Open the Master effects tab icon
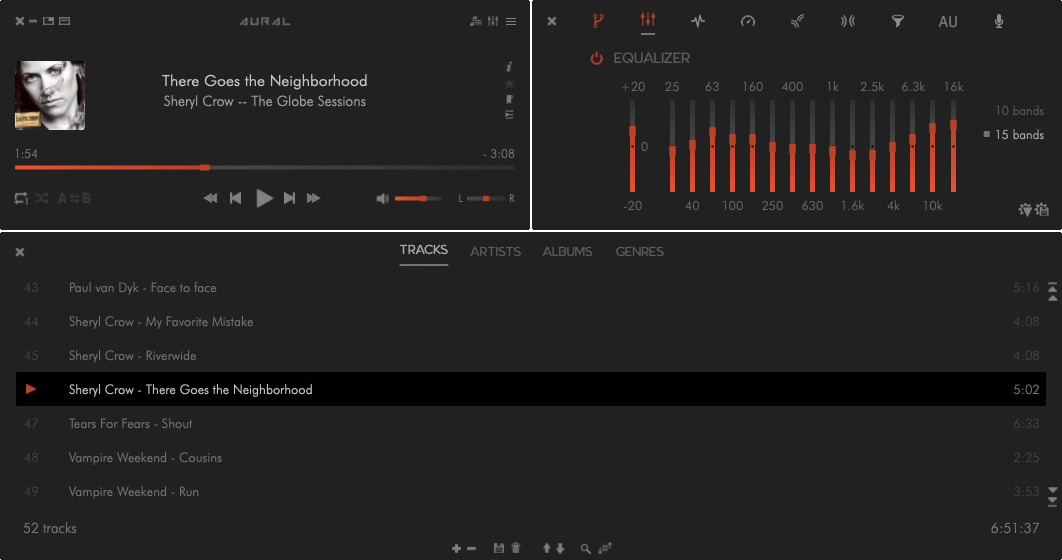 [x=597, y=21]
